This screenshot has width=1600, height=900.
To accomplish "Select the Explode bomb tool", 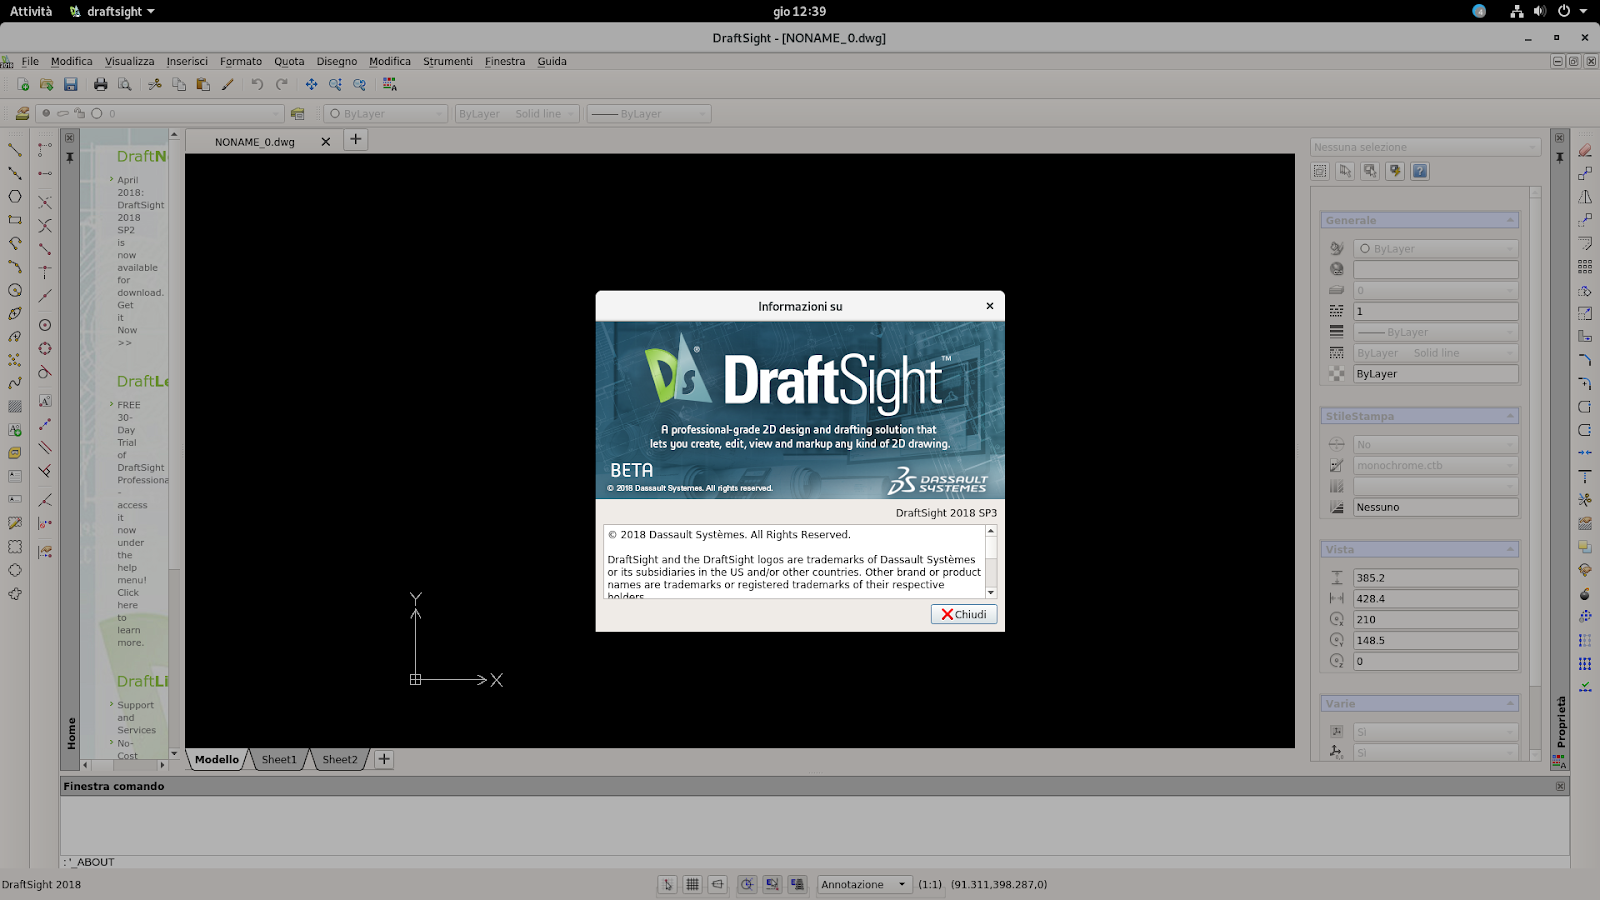I will pos(1585,593).
